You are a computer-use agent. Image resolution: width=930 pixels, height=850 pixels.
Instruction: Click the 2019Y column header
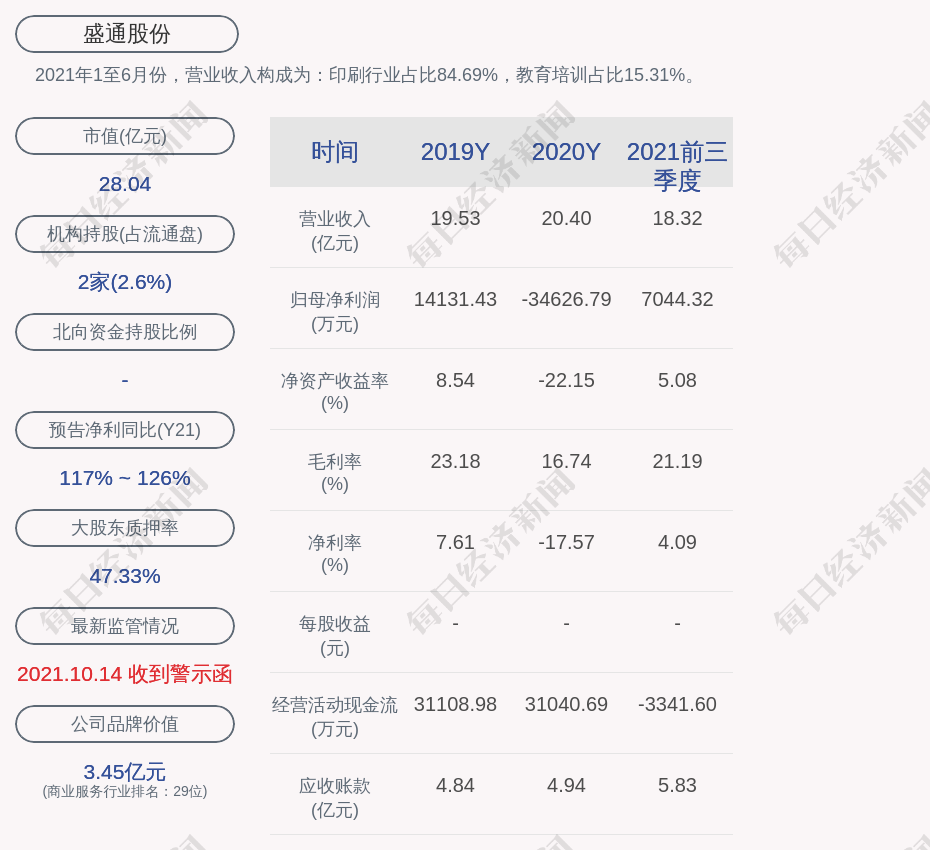point(456,152)
